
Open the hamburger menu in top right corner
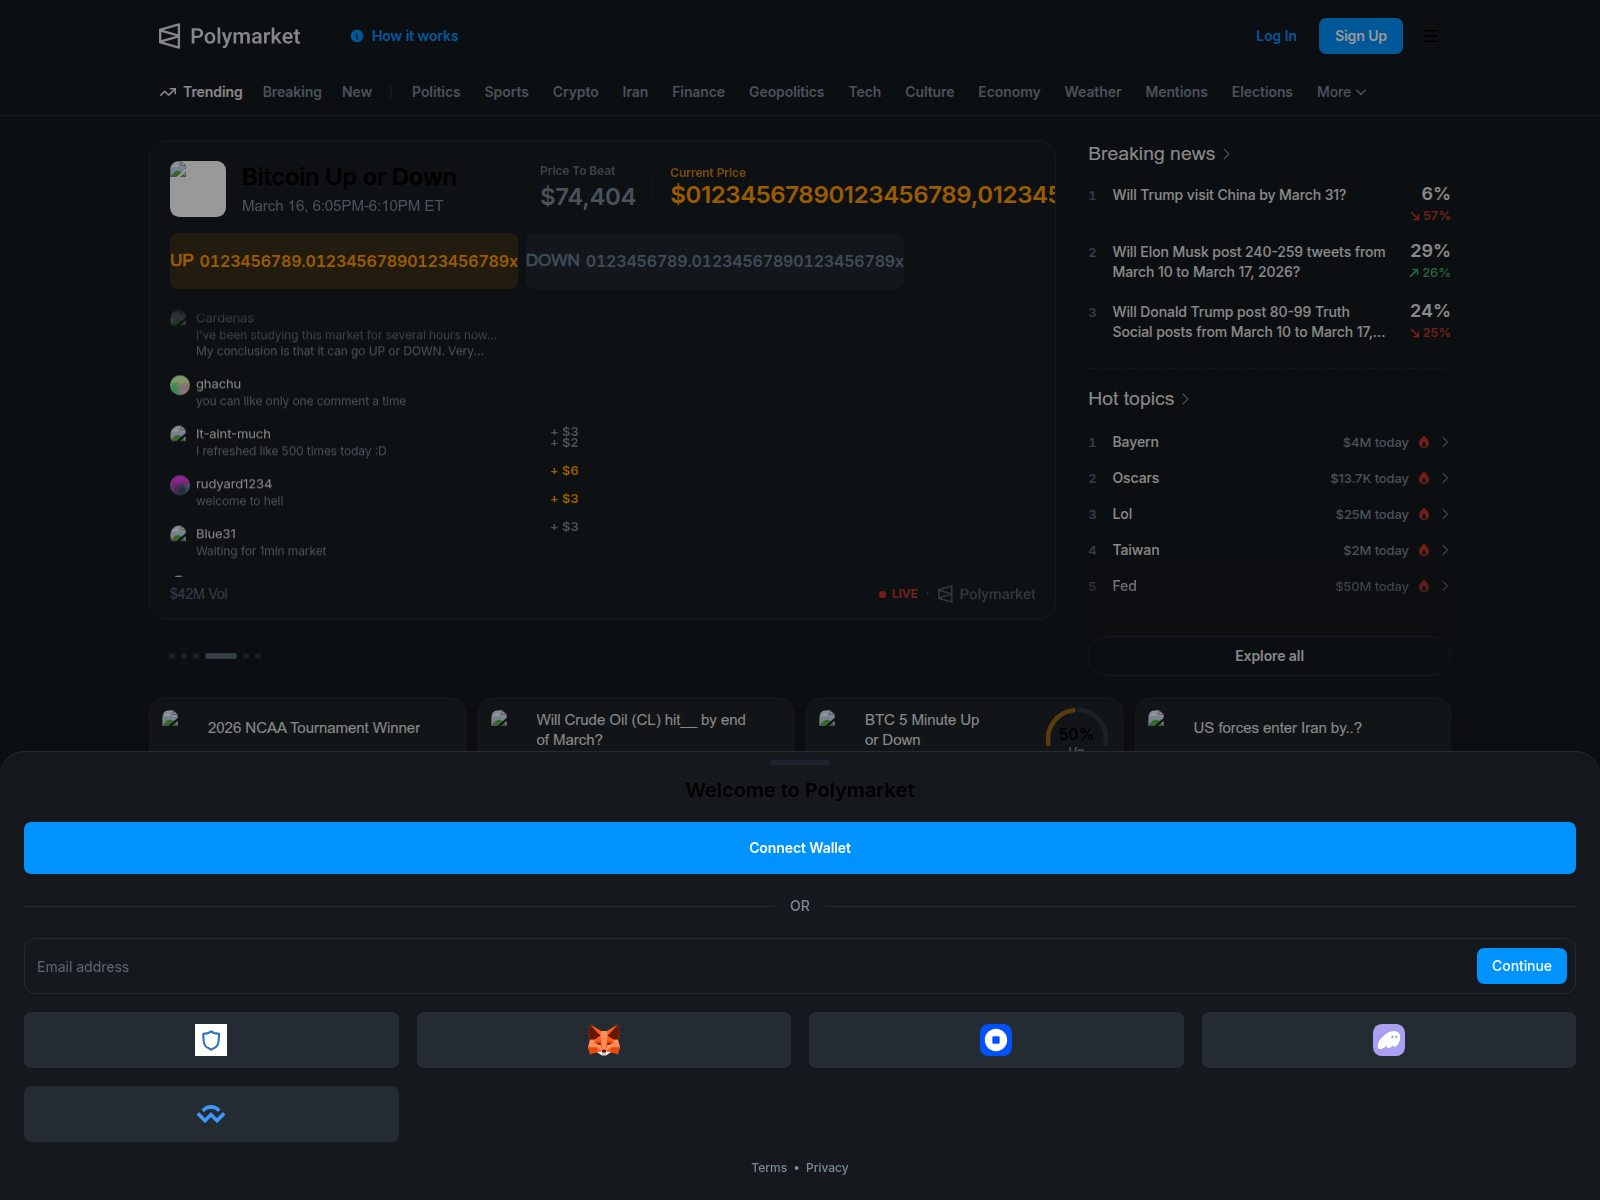[x=1431, y=36]
